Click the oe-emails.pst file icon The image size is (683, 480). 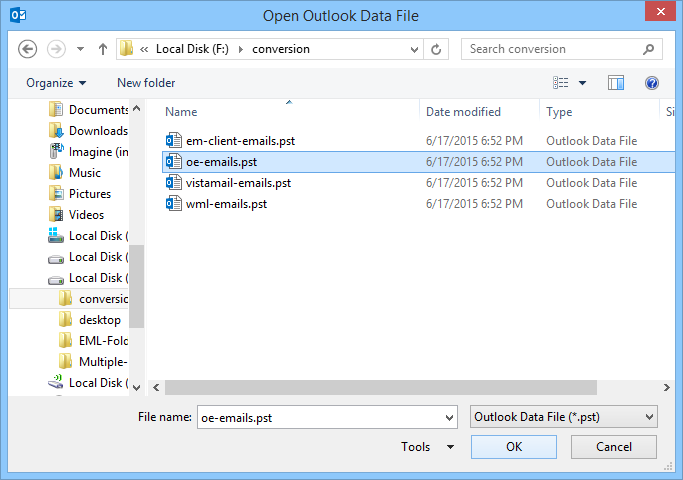[174, 162]
